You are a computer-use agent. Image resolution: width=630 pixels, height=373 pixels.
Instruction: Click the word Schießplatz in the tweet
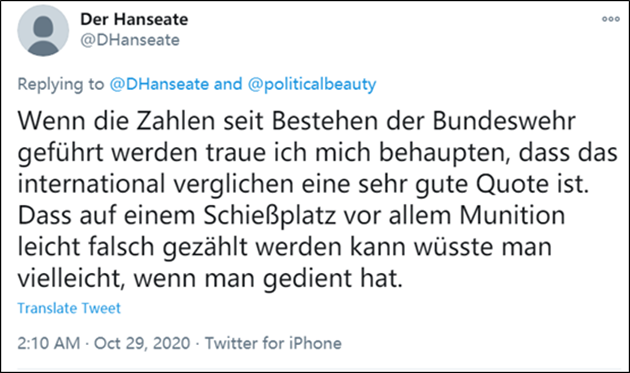point(270,216)
